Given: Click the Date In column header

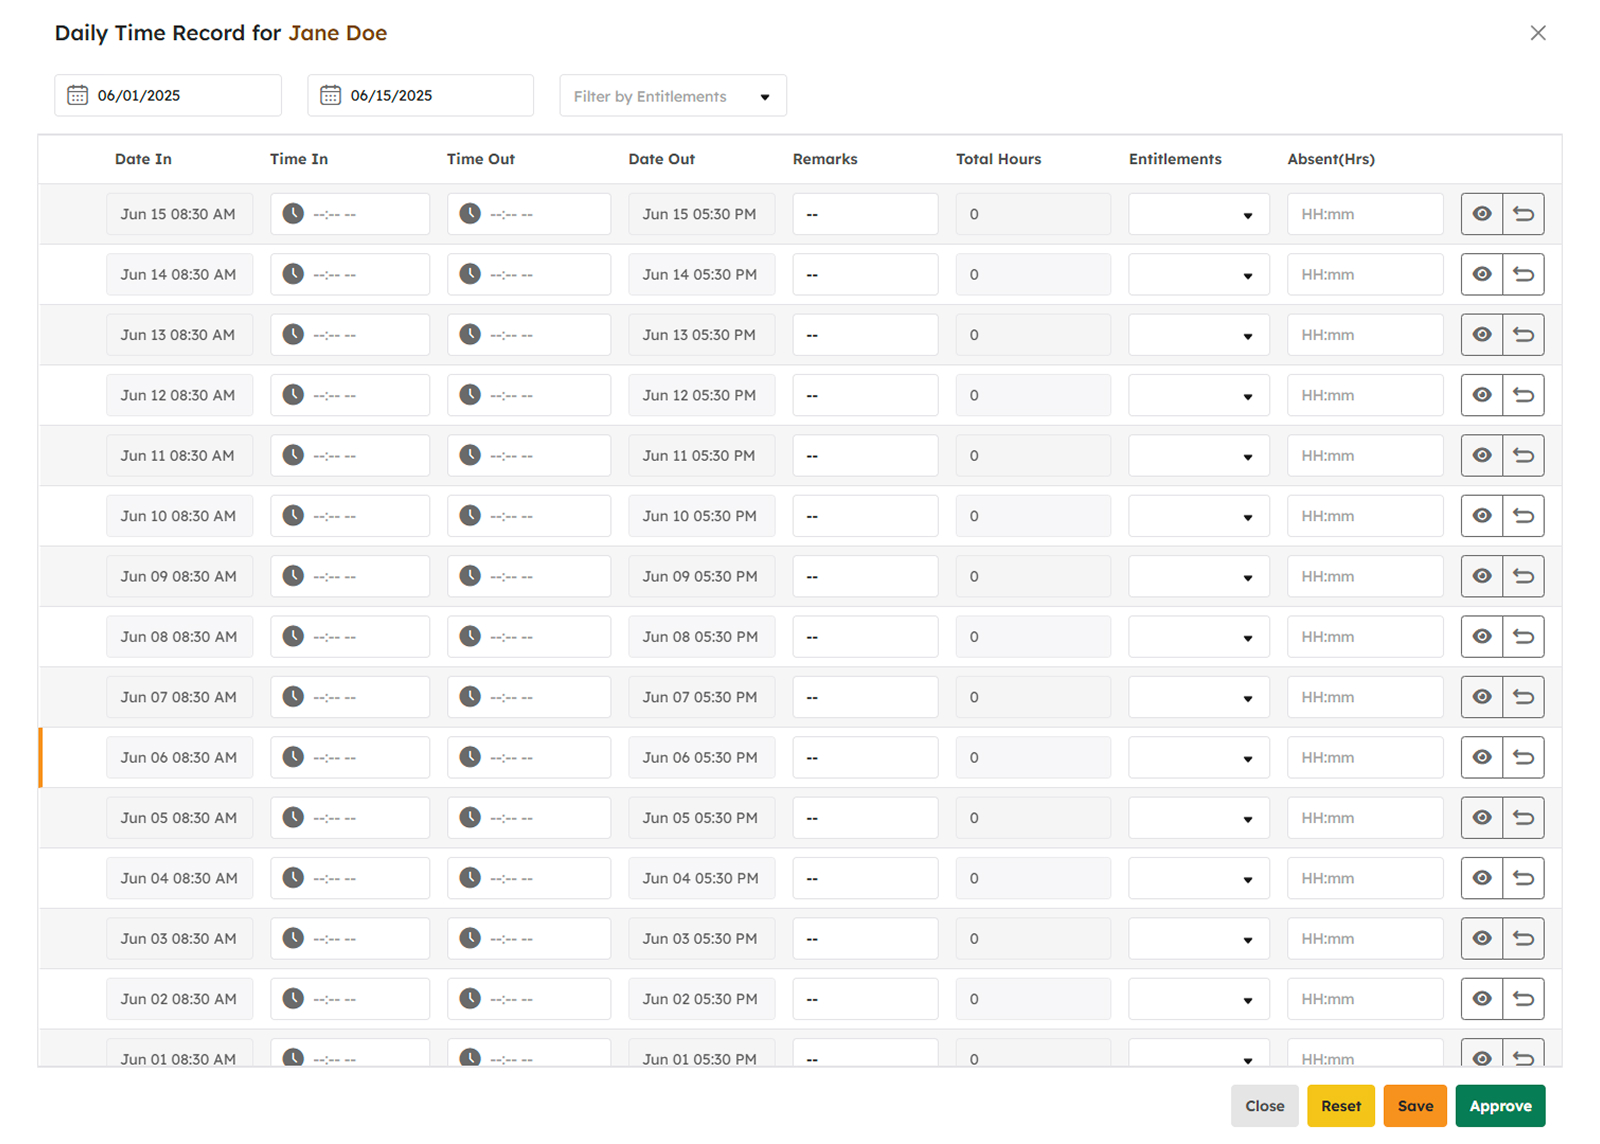Looking at the screenshot, I should [143, 159].
